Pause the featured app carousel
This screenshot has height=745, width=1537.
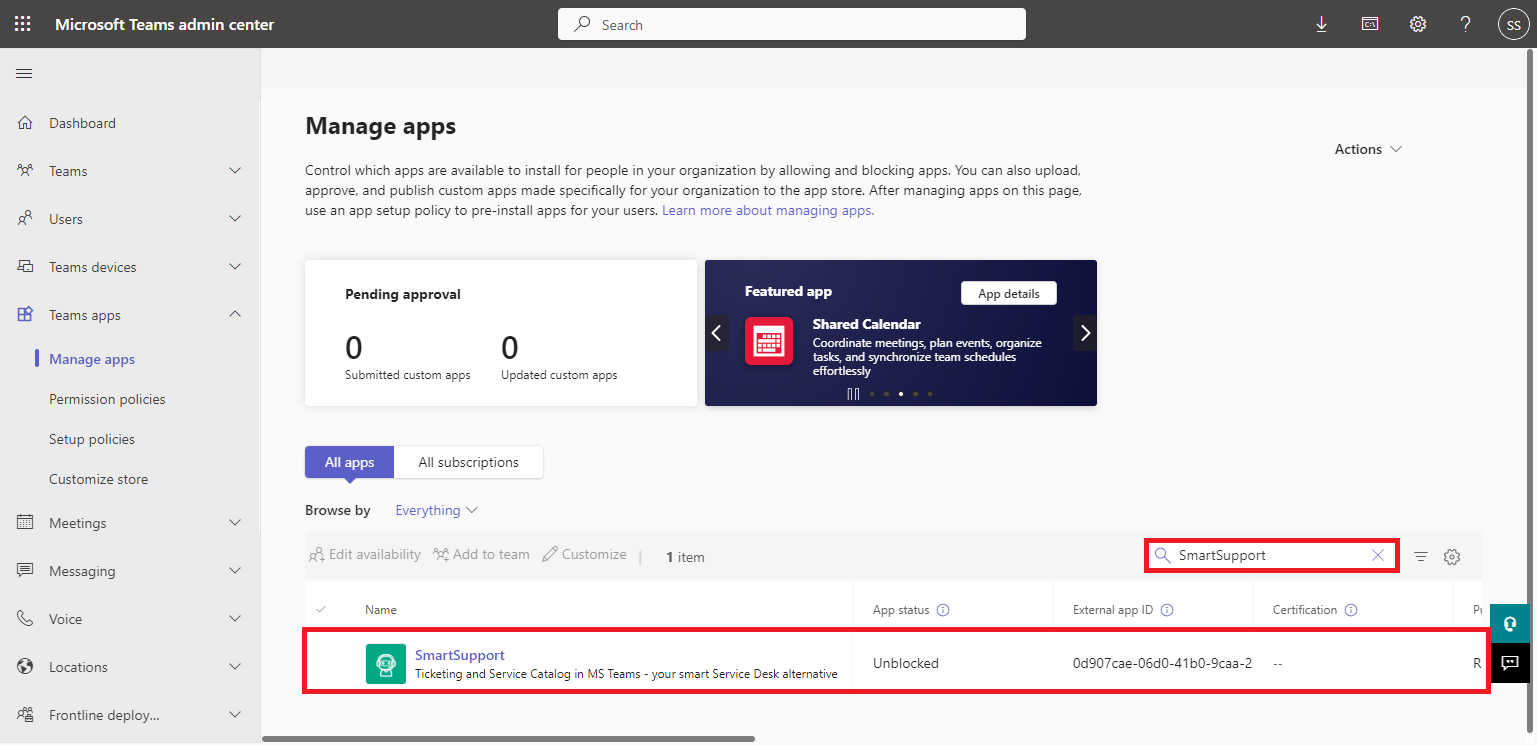click(853, 394)
